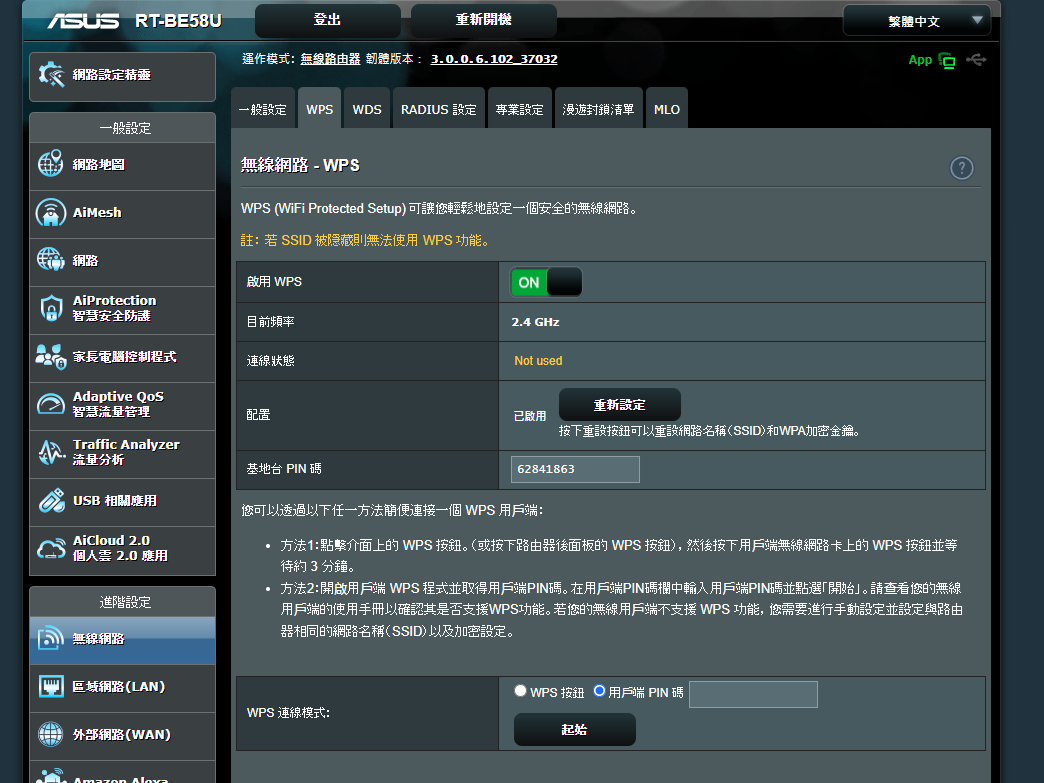Click the AiMesh icon in sidebar
1044x783 pixels.
(x=51, y=212)
